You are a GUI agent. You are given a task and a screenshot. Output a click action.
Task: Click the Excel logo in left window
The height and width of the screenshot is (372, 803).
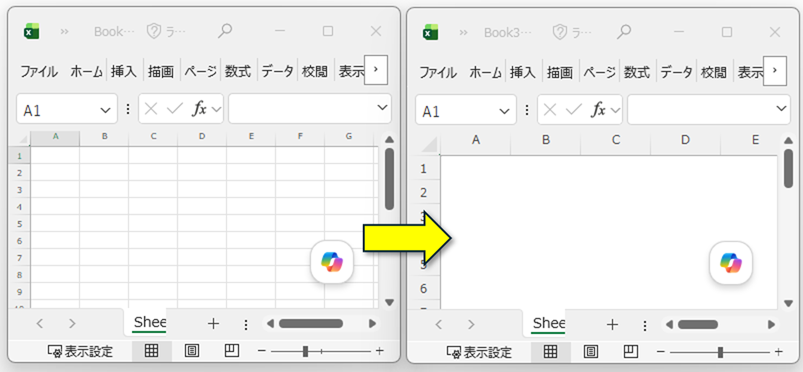point(32,32)
